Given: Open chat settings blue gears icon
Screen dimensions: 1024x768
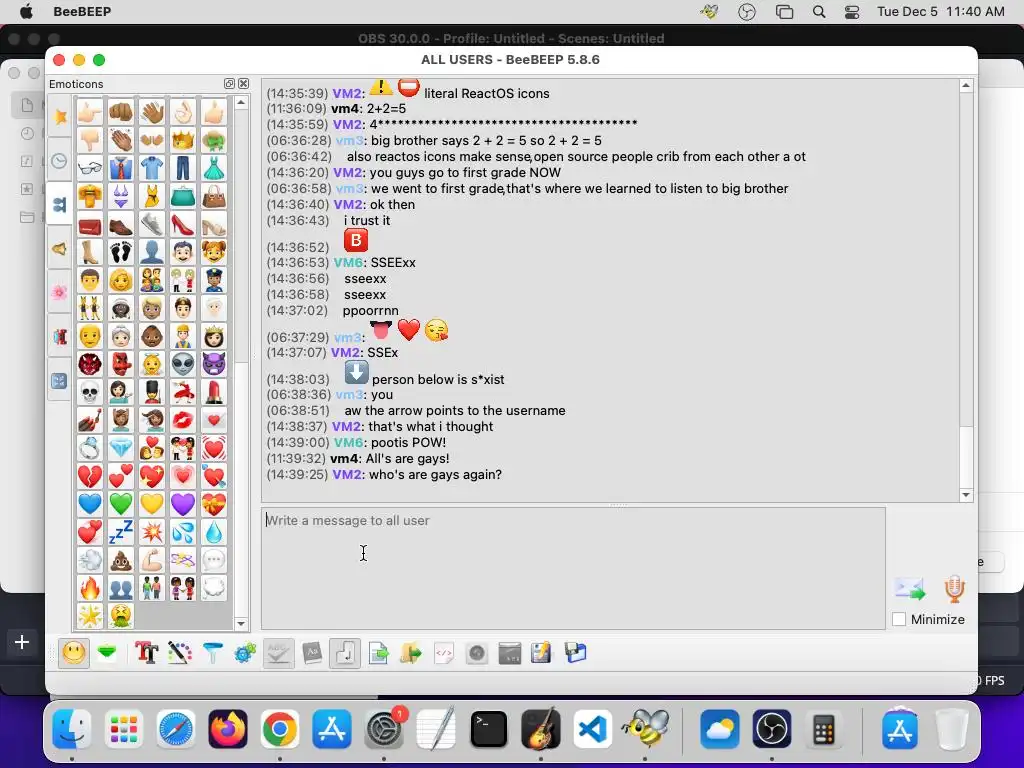Looking at the screenshot, I should (245, 652).
